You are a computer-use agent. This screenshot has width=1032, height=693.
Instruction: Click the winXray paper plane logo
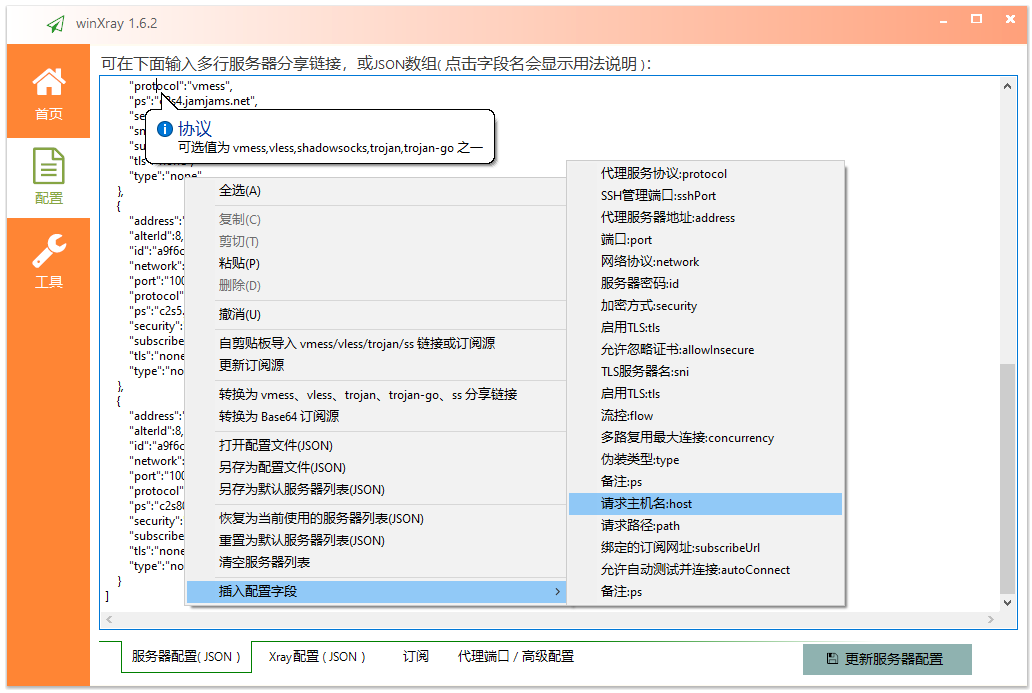56,24
